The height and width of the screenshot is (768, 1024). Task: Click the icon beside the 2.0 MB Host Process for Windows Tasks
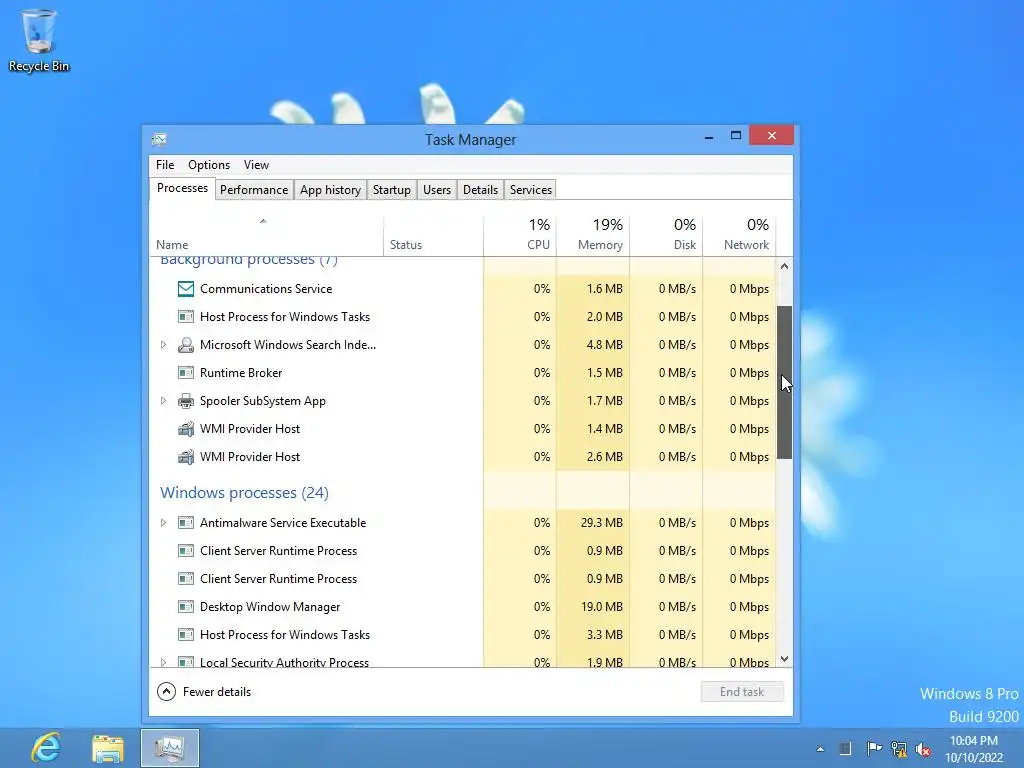[x=186, y=317]
